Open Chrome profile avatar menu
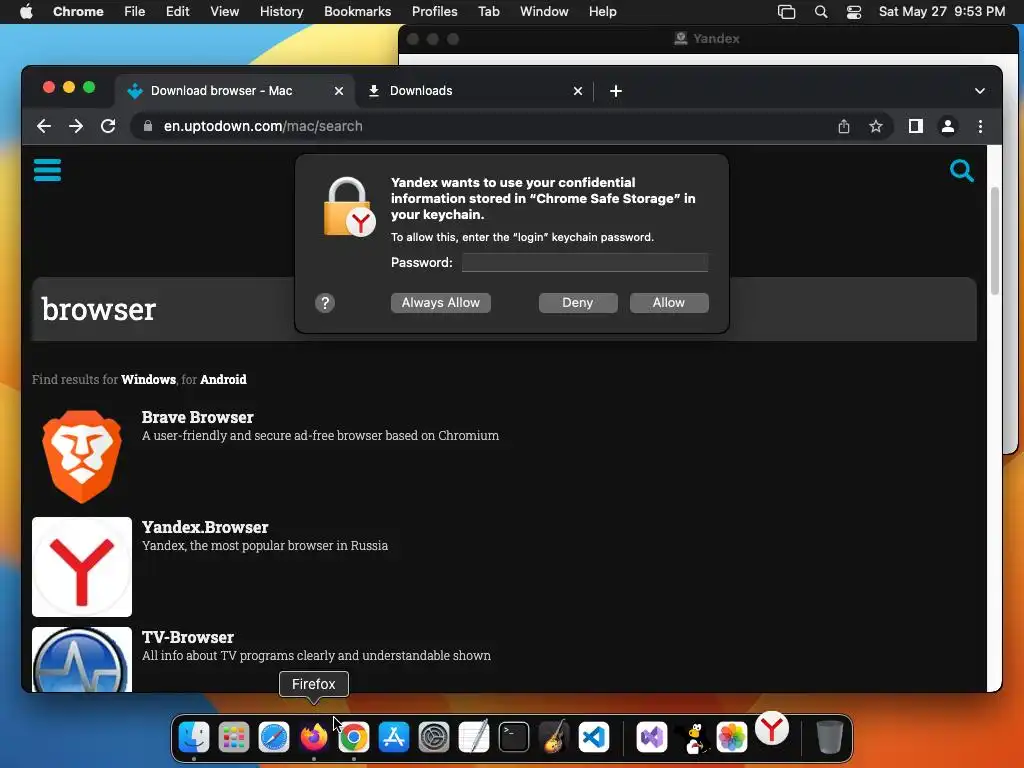 click(948, 126)
